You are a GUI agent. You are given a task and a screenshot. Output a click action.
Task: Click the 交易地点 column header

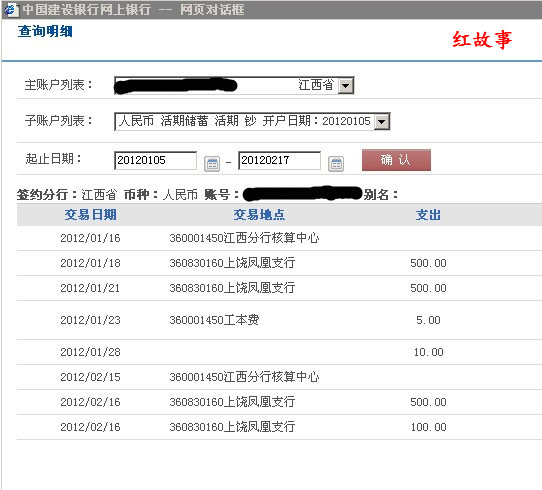[x=259, y=215]
